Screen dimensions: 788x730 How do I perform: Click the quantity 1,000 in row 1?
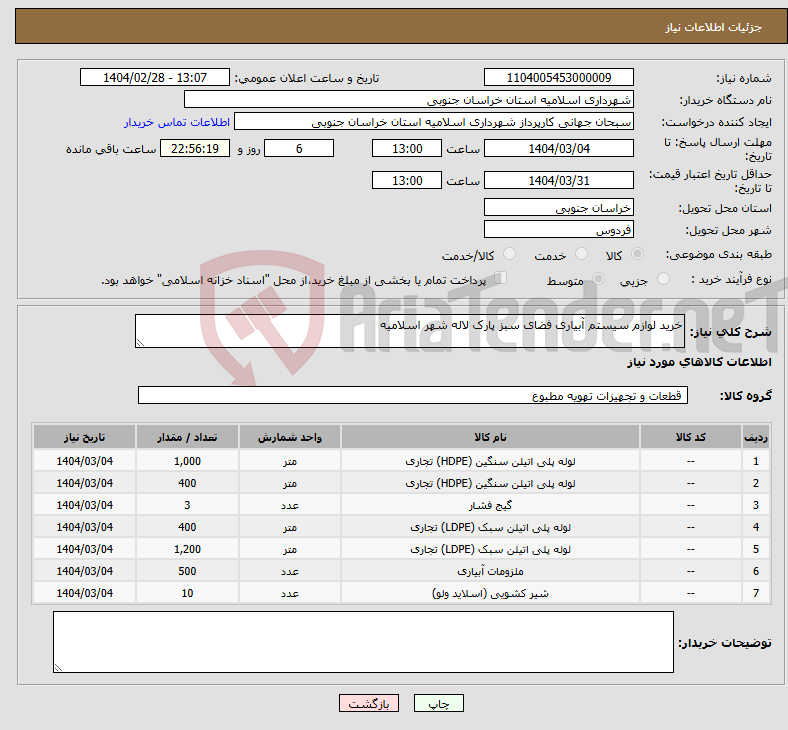(187, 461)
